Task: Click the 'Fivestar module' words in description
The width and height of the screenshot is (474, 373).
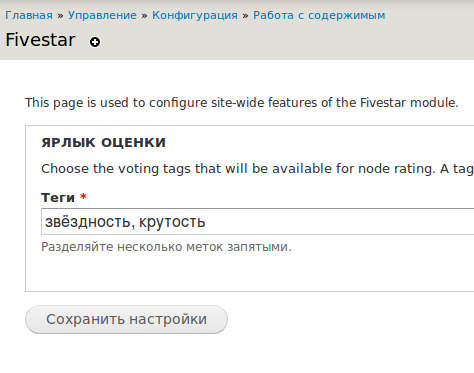Action: [409, 103]
